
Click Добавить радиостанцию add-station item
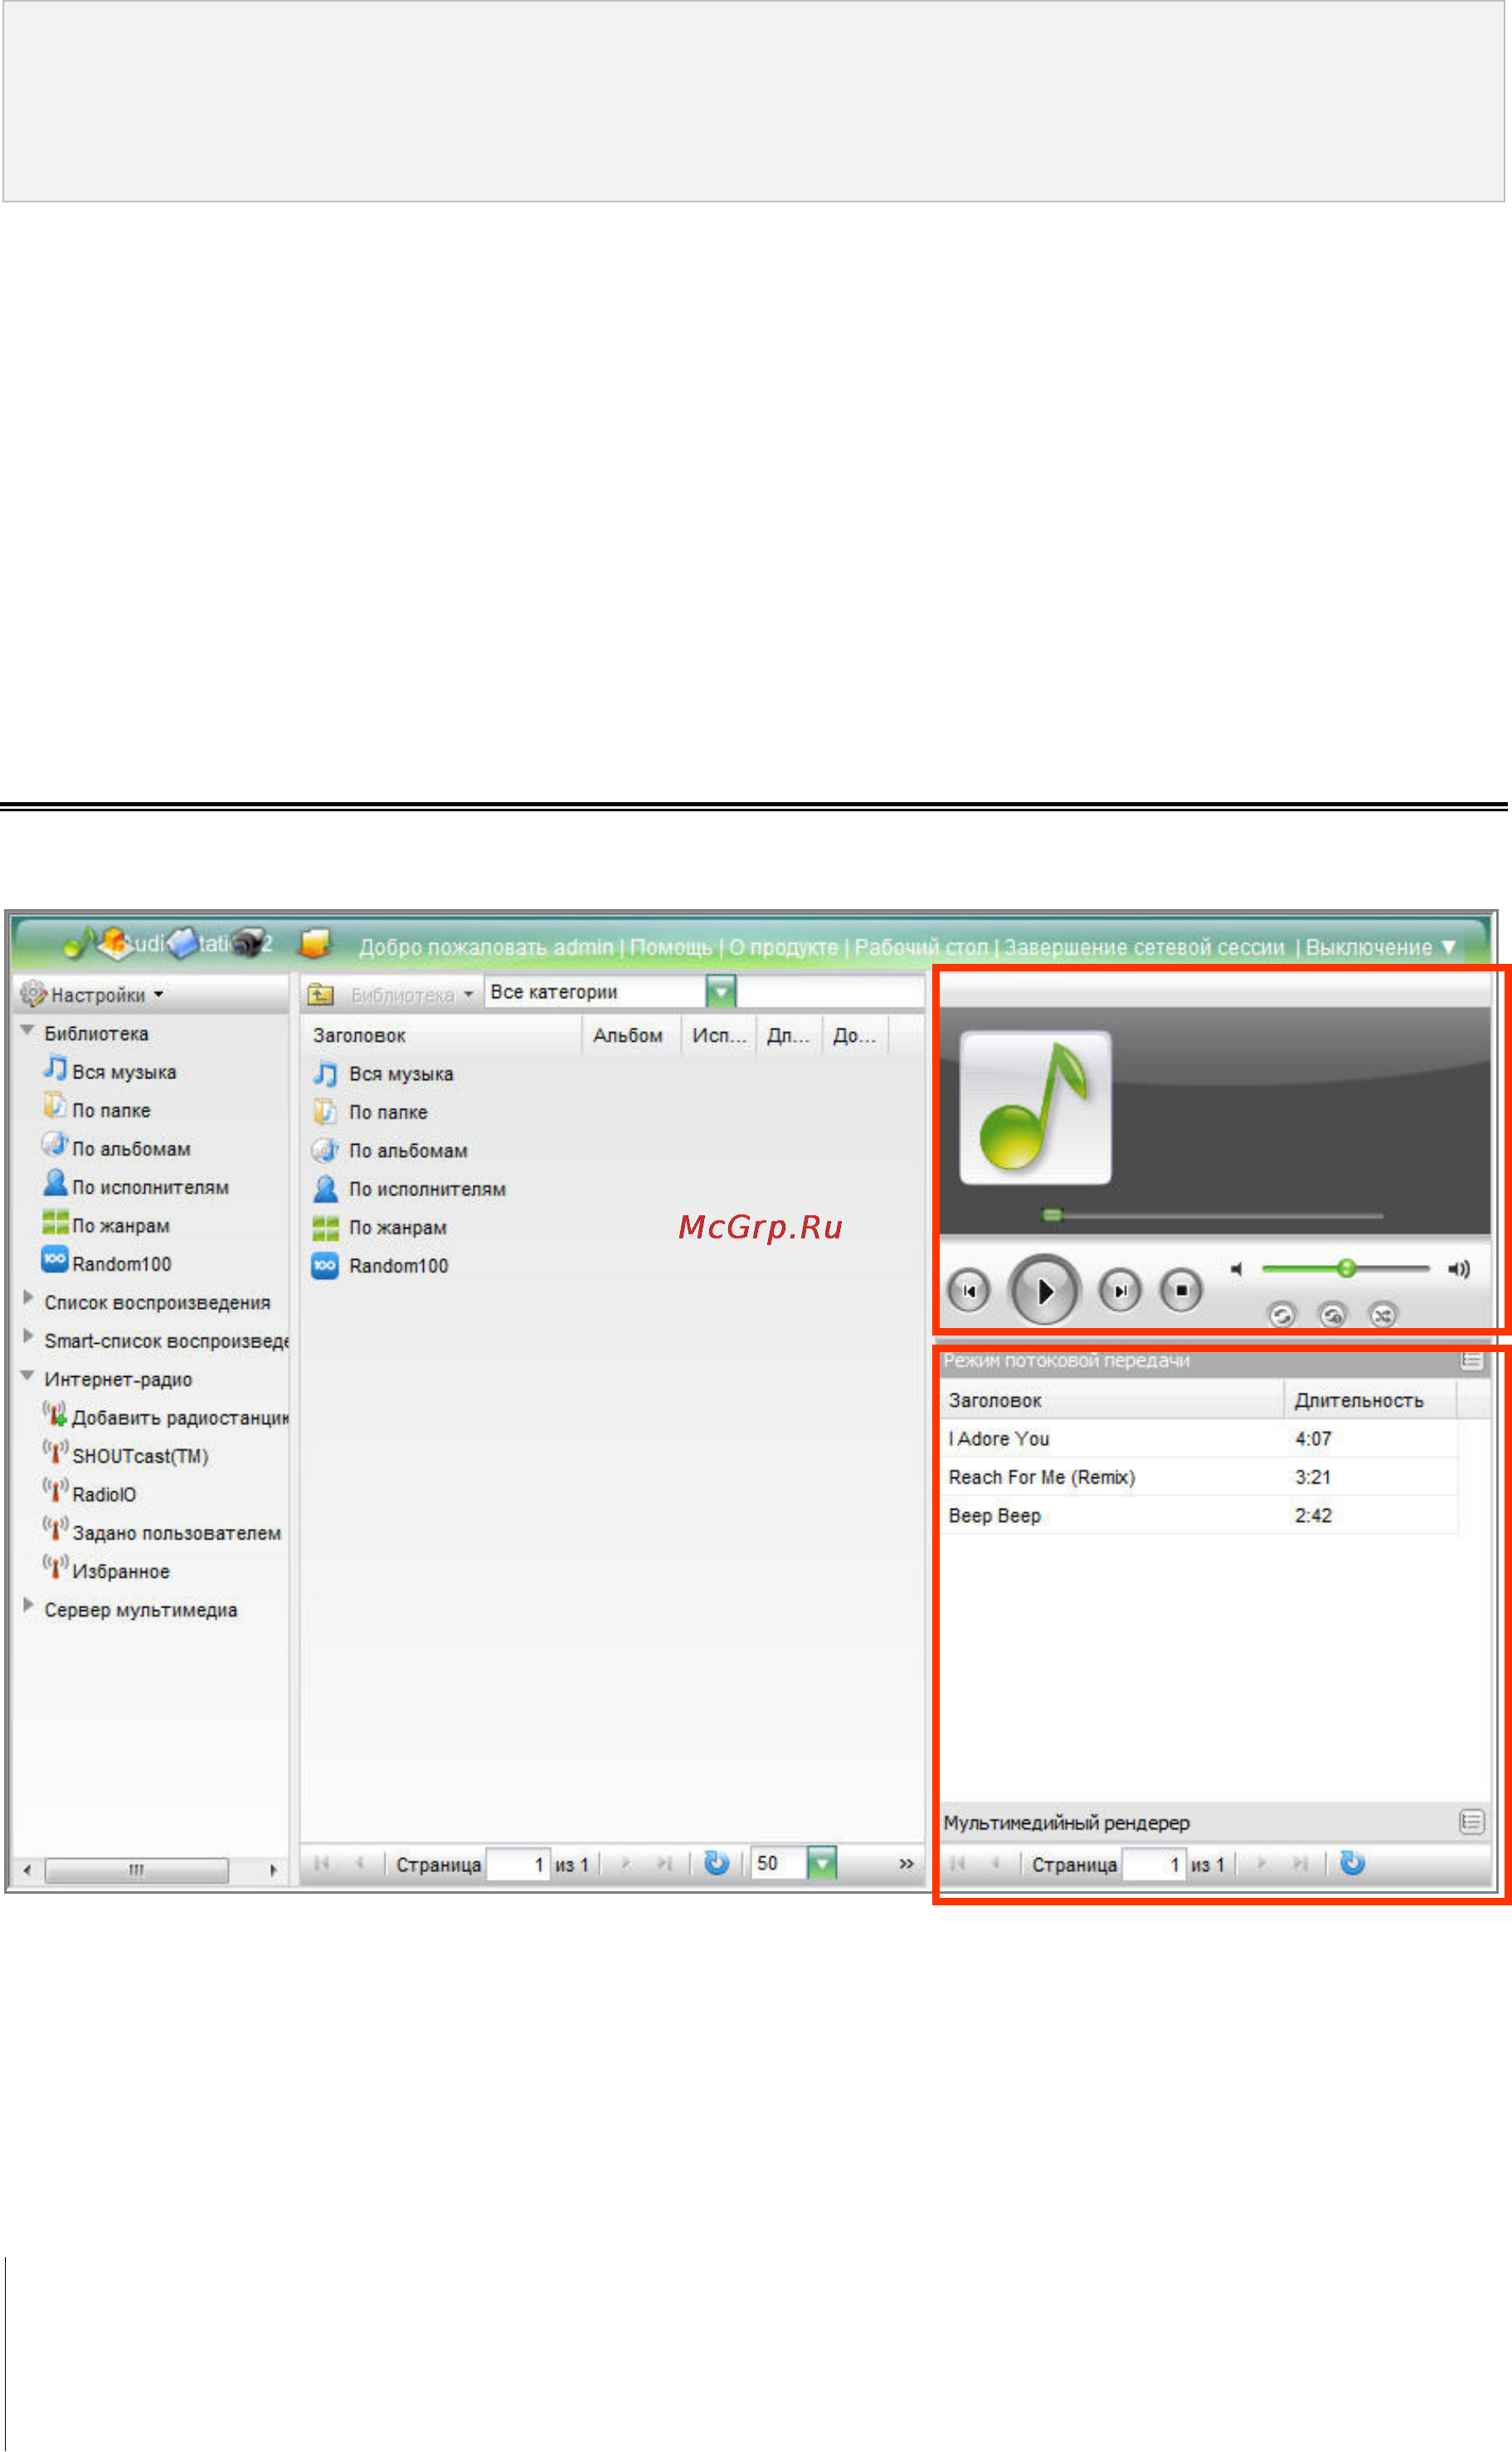[166, 1417]
